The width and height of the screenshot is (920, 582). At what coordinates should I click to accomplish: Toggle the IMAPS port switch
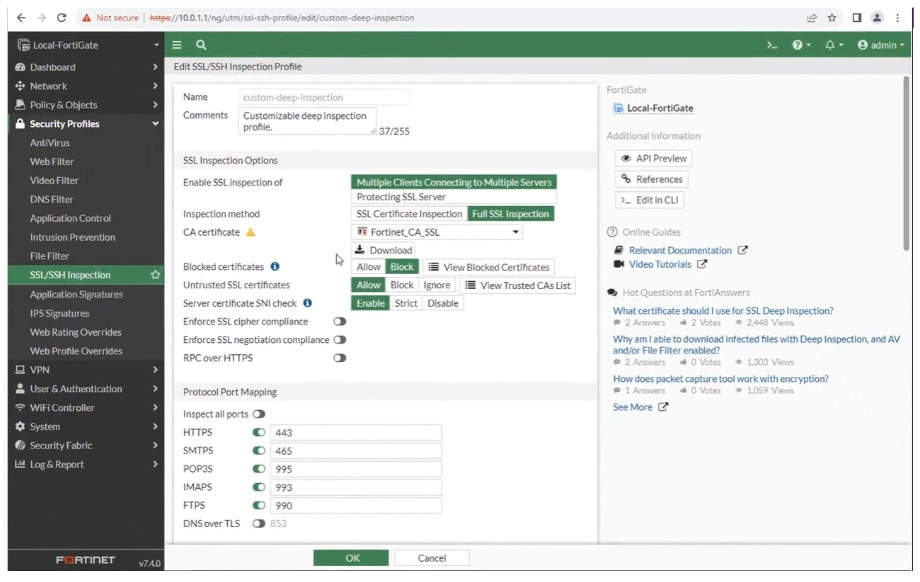(x=259, y=487)
